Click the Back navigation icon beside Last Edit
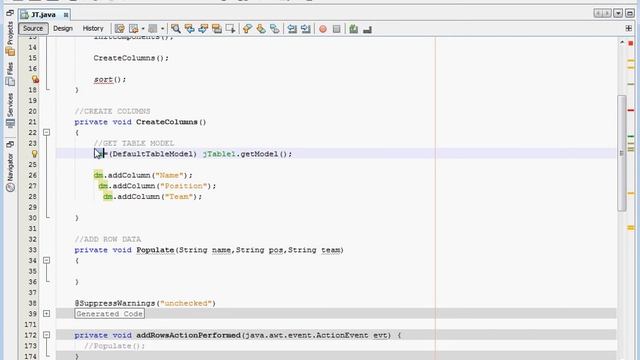Viewport: 640px width, 360px height. [x=134, y=29]
